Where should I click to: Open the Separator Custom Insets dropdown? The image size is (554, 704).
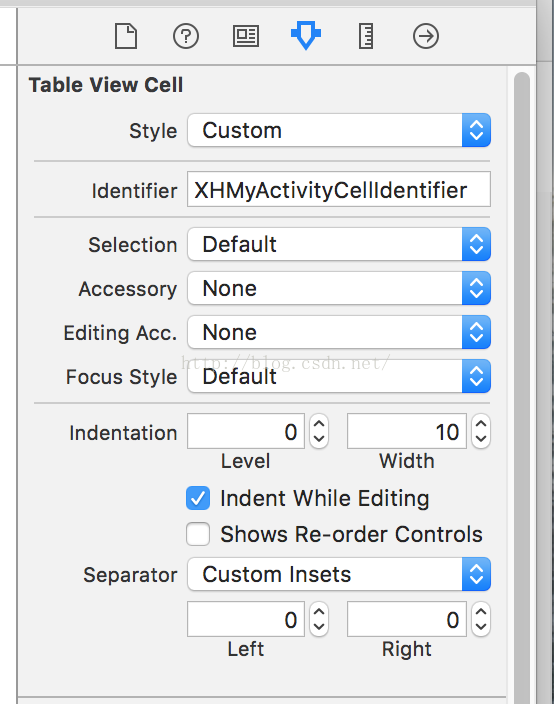(339, 574)
